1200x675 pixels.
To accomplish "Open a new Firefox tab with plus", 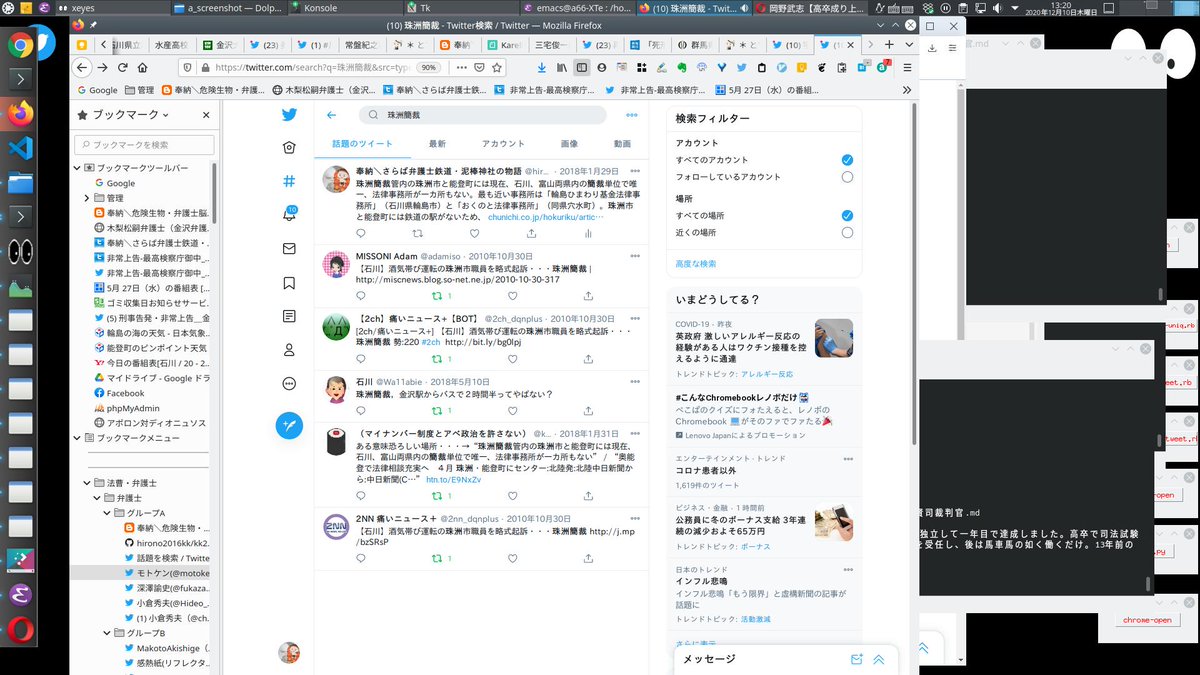I will point(889,45).
